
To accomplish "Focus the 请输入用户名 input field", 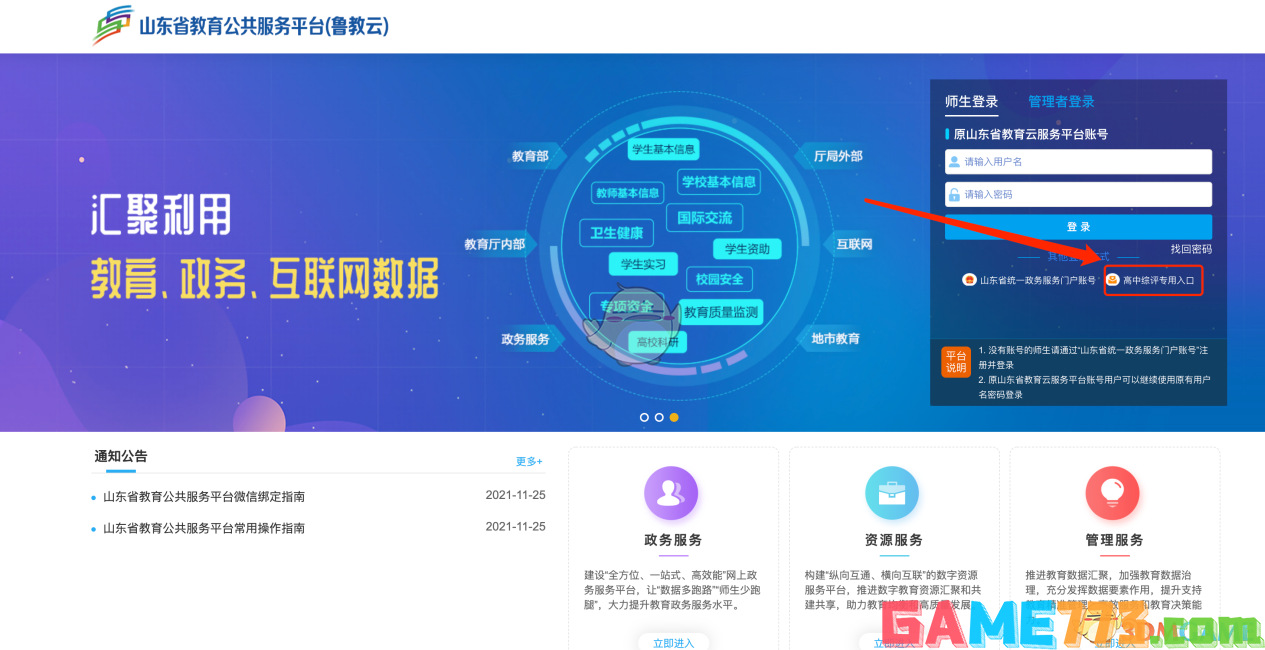I will (x=1078, y=162).
